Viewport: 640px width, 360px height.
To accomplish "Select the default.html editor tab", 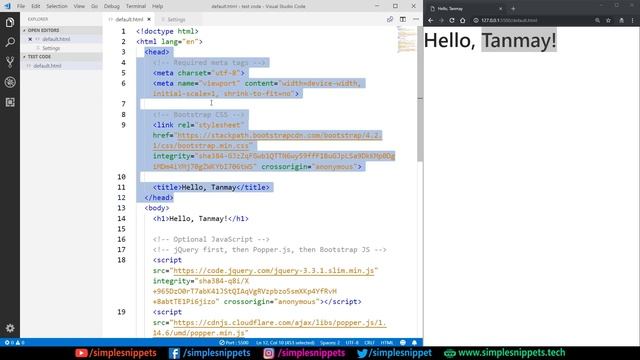I will point(129,19).
